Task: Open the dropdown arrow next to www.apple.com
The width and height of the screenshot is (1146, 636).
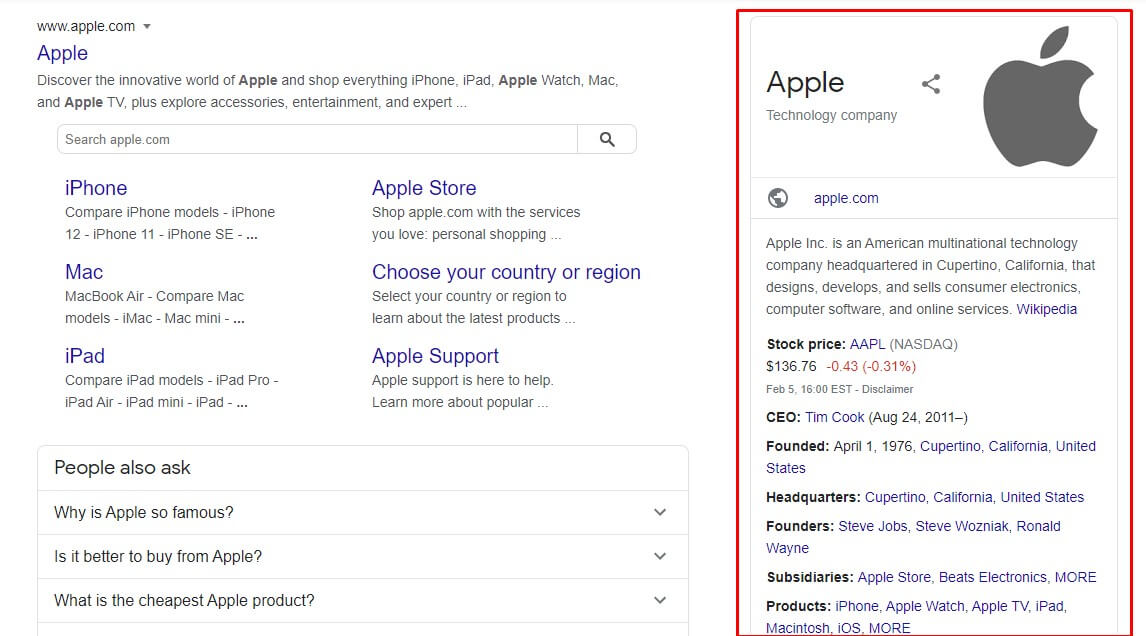Action: (x=147, y=27)
